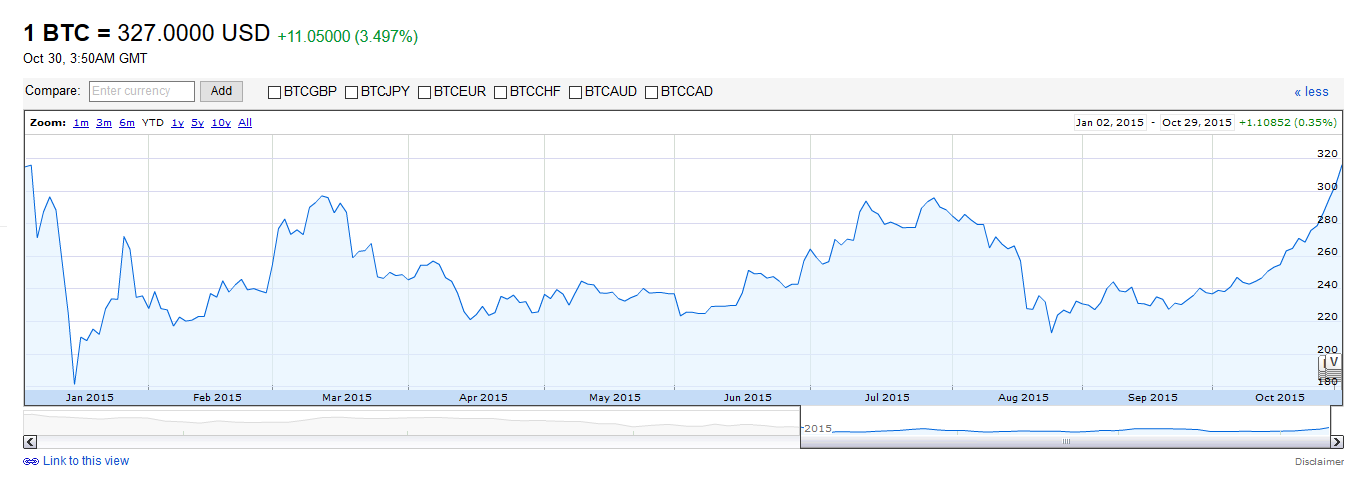Click the Apr 2015 axis label
This screenshot has height=482, width=1355.
(x=483, y=397)
